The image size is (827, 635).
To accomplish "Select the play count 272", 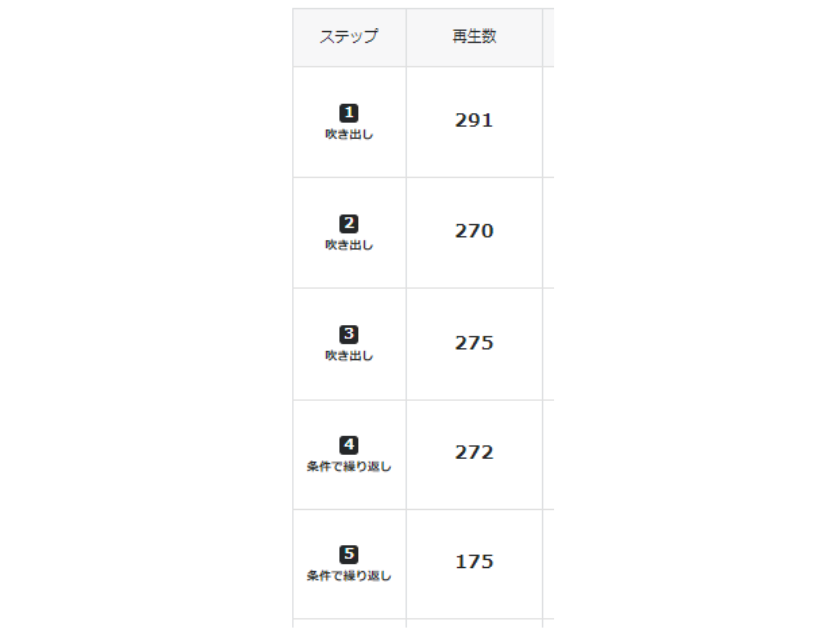I will click(x=474, y=453).
